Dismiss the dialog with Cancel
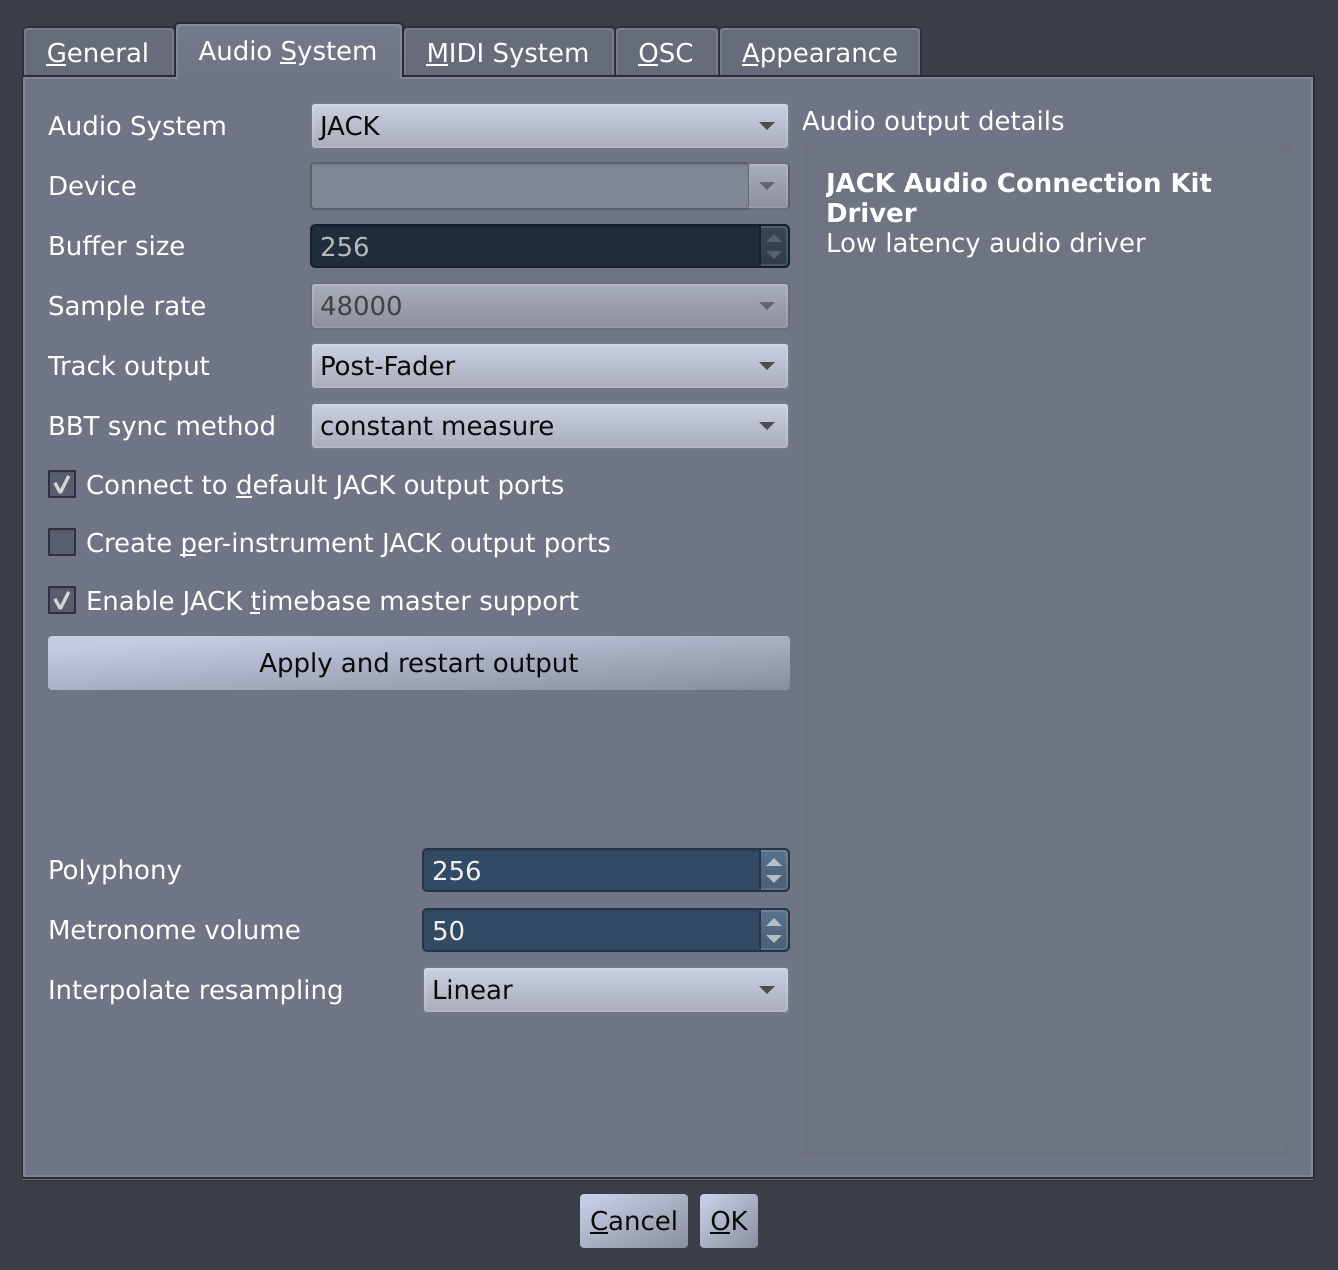 pos(632,1220)
